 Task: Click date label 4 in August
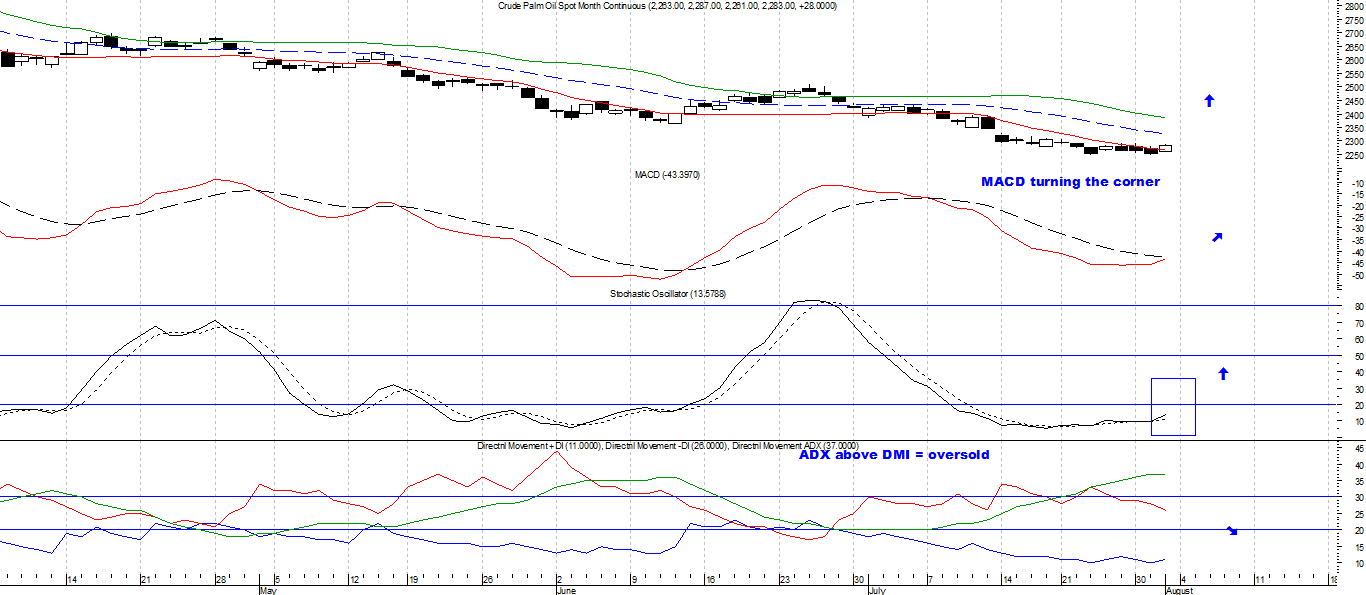(1184, 579)
